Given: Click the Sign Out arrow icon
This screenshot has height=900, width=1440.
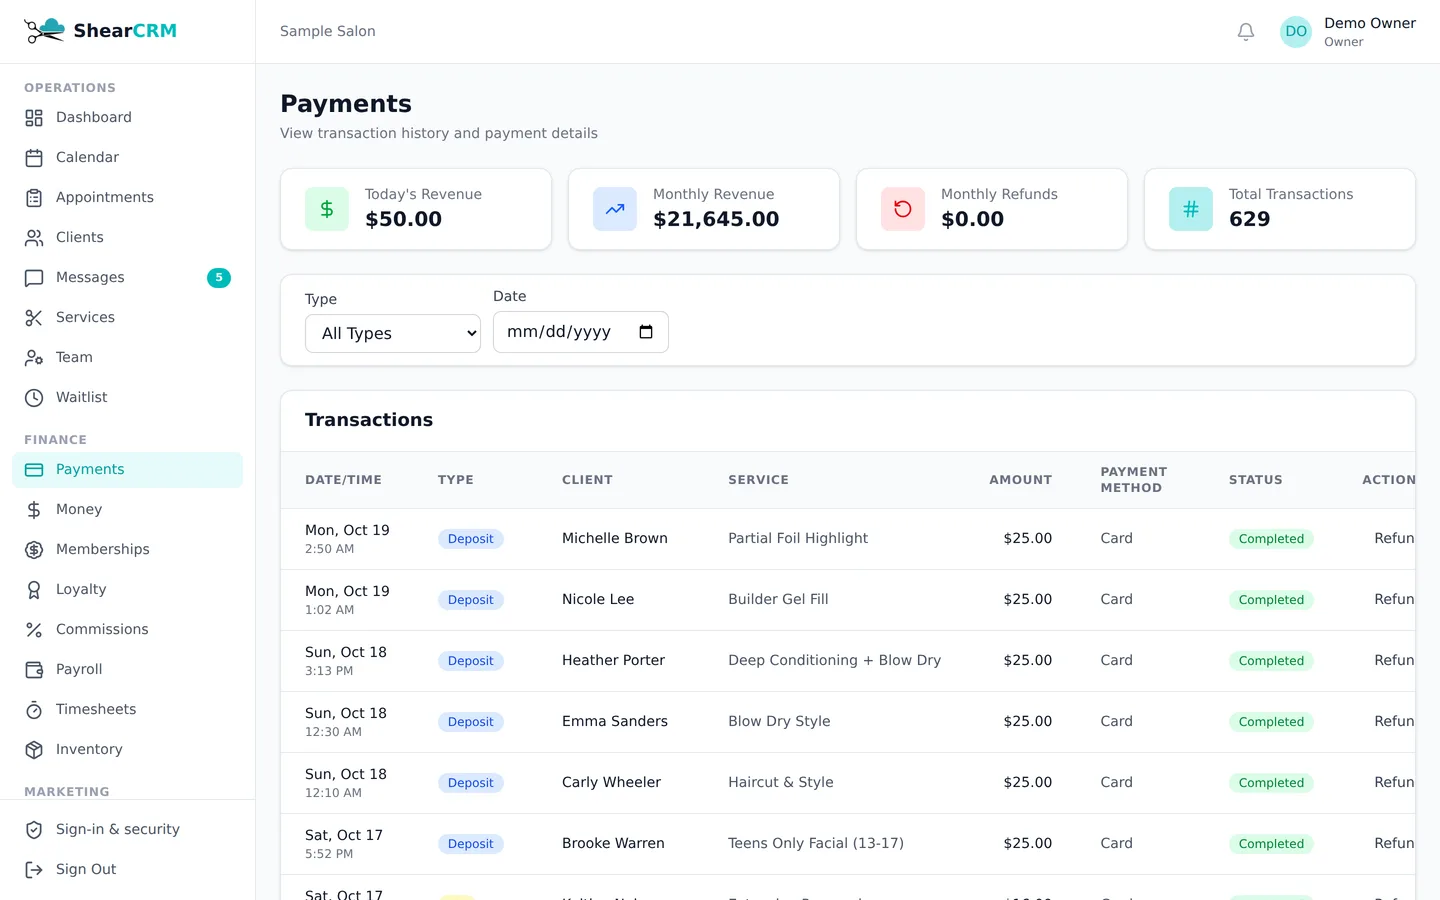Looking at the screenshot, I should 34,870.
